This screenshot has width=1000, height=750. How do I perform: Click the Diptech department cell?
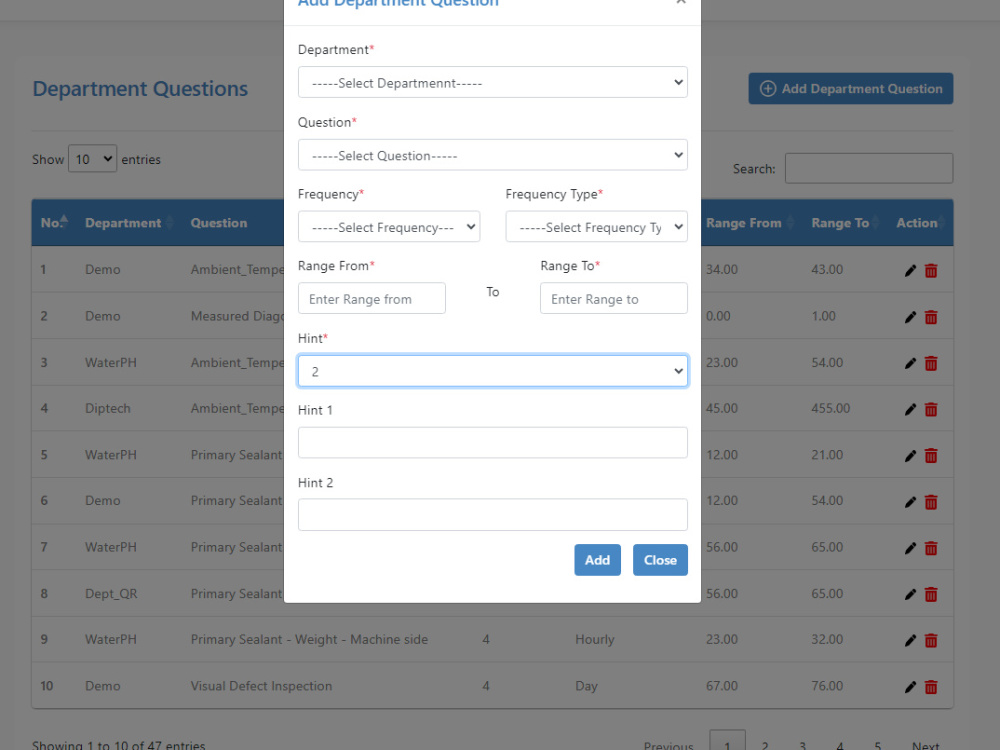[x=108, y=408]
